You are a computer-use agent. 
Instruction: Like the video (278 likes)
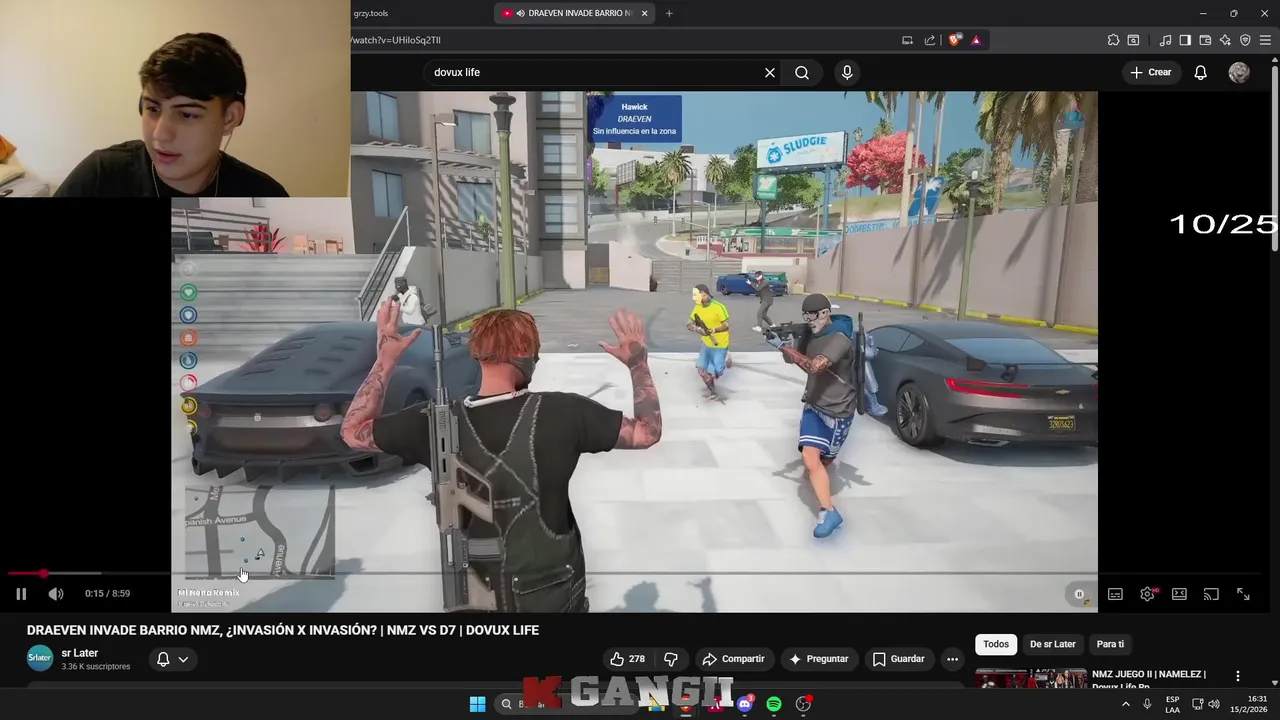[628, 659]
